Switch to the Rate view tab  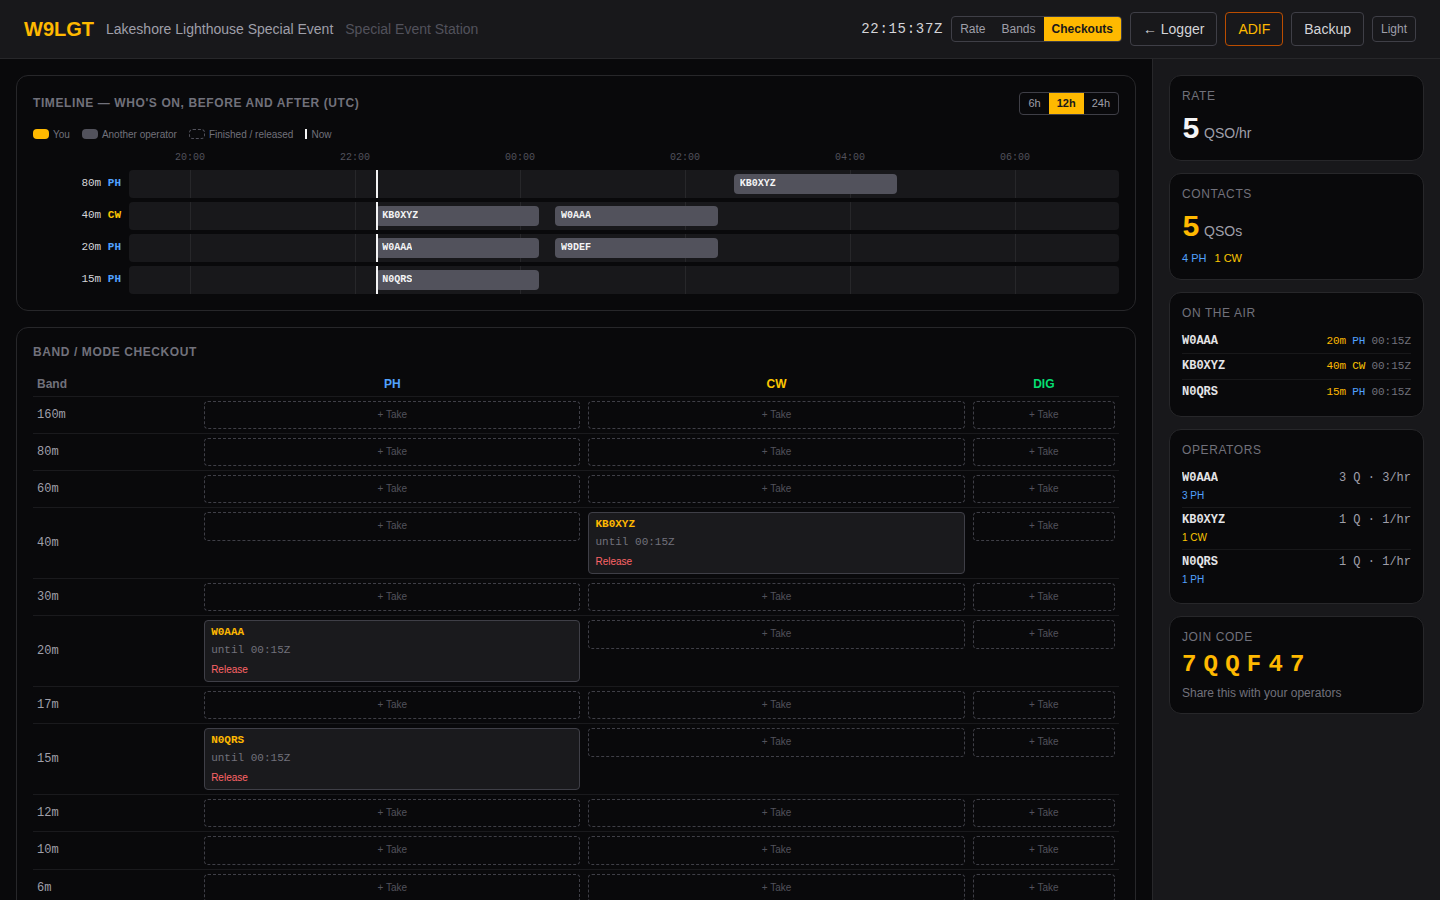click(x=972, y=29)
